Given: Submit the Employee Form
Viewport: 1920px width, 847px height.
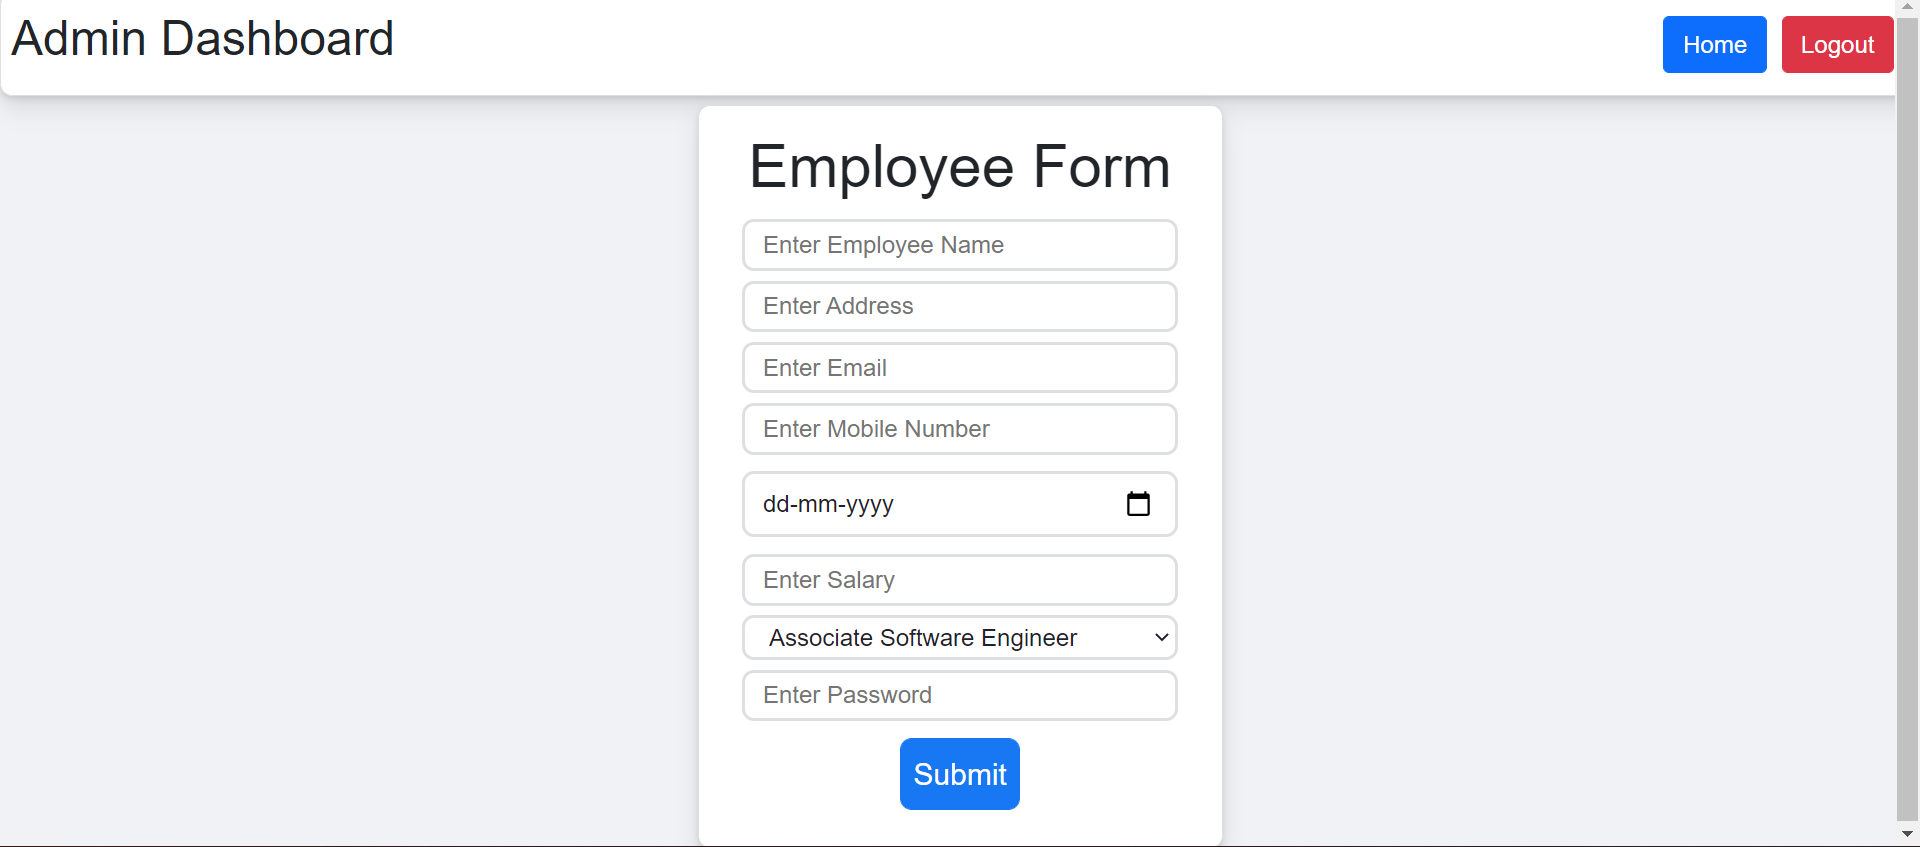Looking at the screenshot, I should 959,773.
